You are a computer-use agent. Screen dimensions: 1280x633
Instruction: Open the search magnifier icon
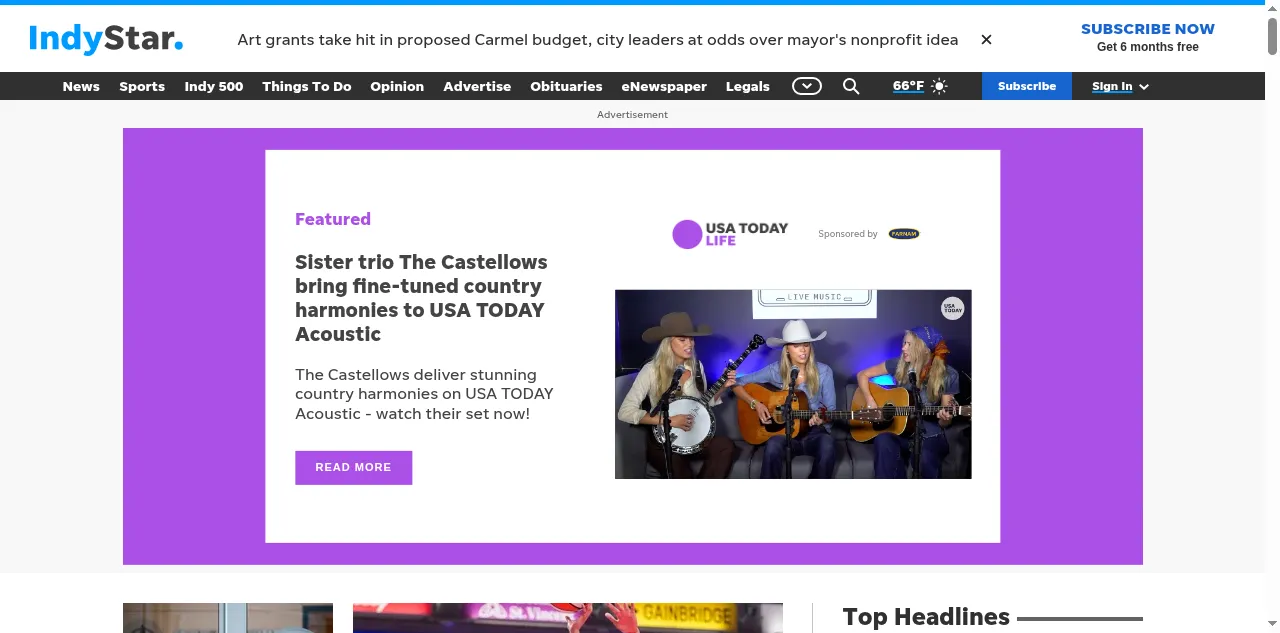[851, 86]
